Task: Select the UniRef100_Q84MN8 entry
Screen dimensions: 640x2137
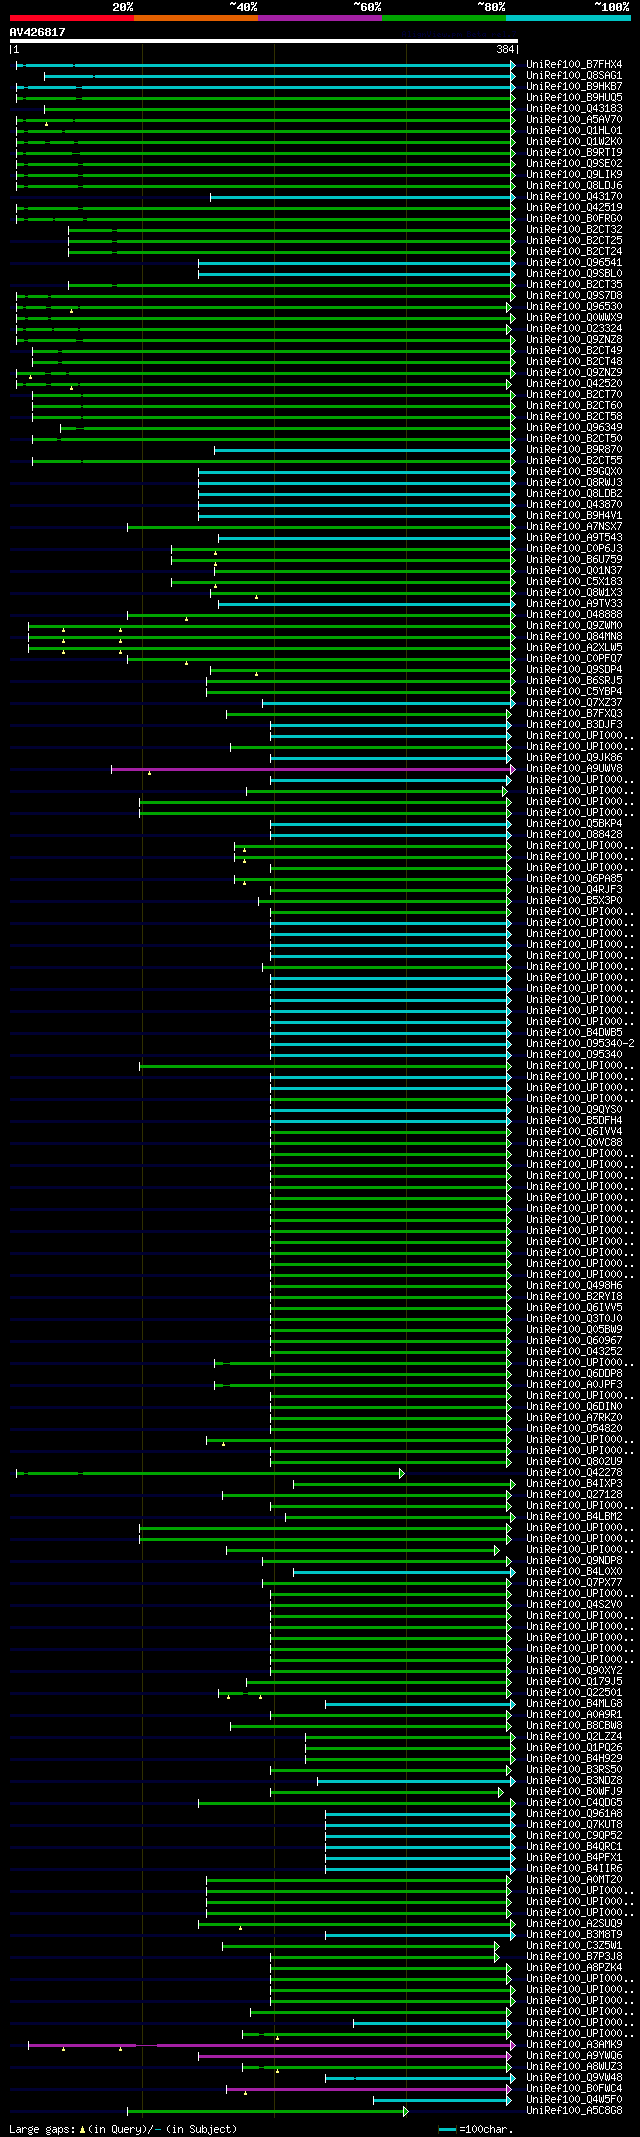Action: tap(574, 637)
